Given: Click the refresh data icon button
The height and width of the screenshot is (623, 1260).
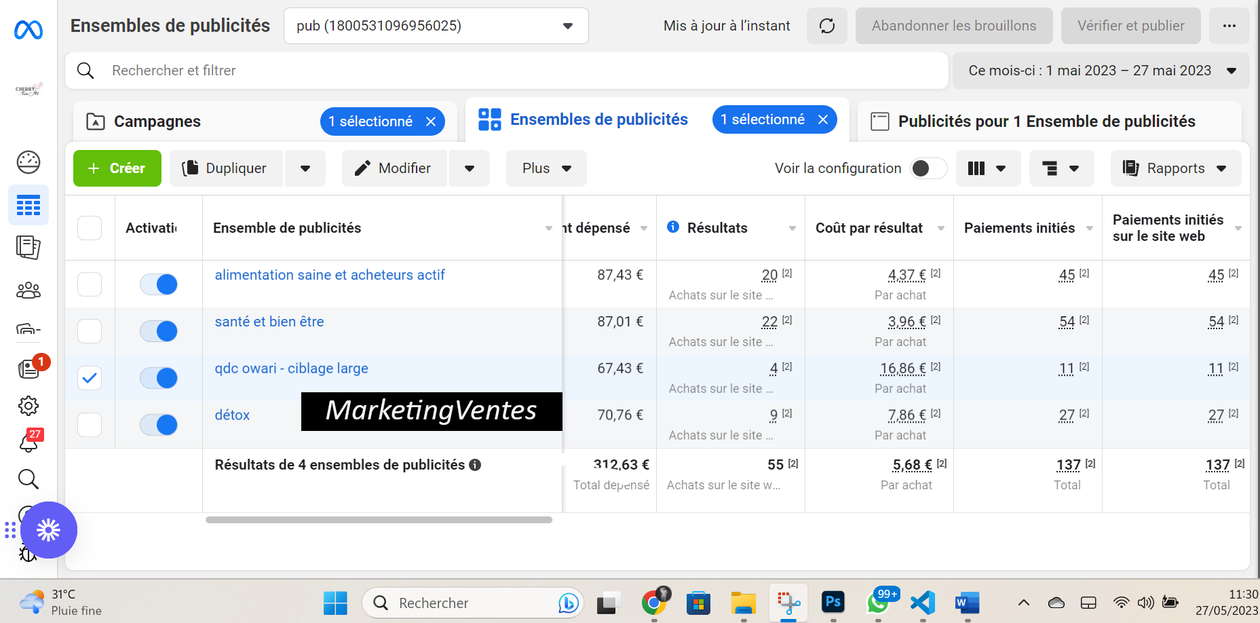Looking at the screenshot, I should tap(827, 26).
